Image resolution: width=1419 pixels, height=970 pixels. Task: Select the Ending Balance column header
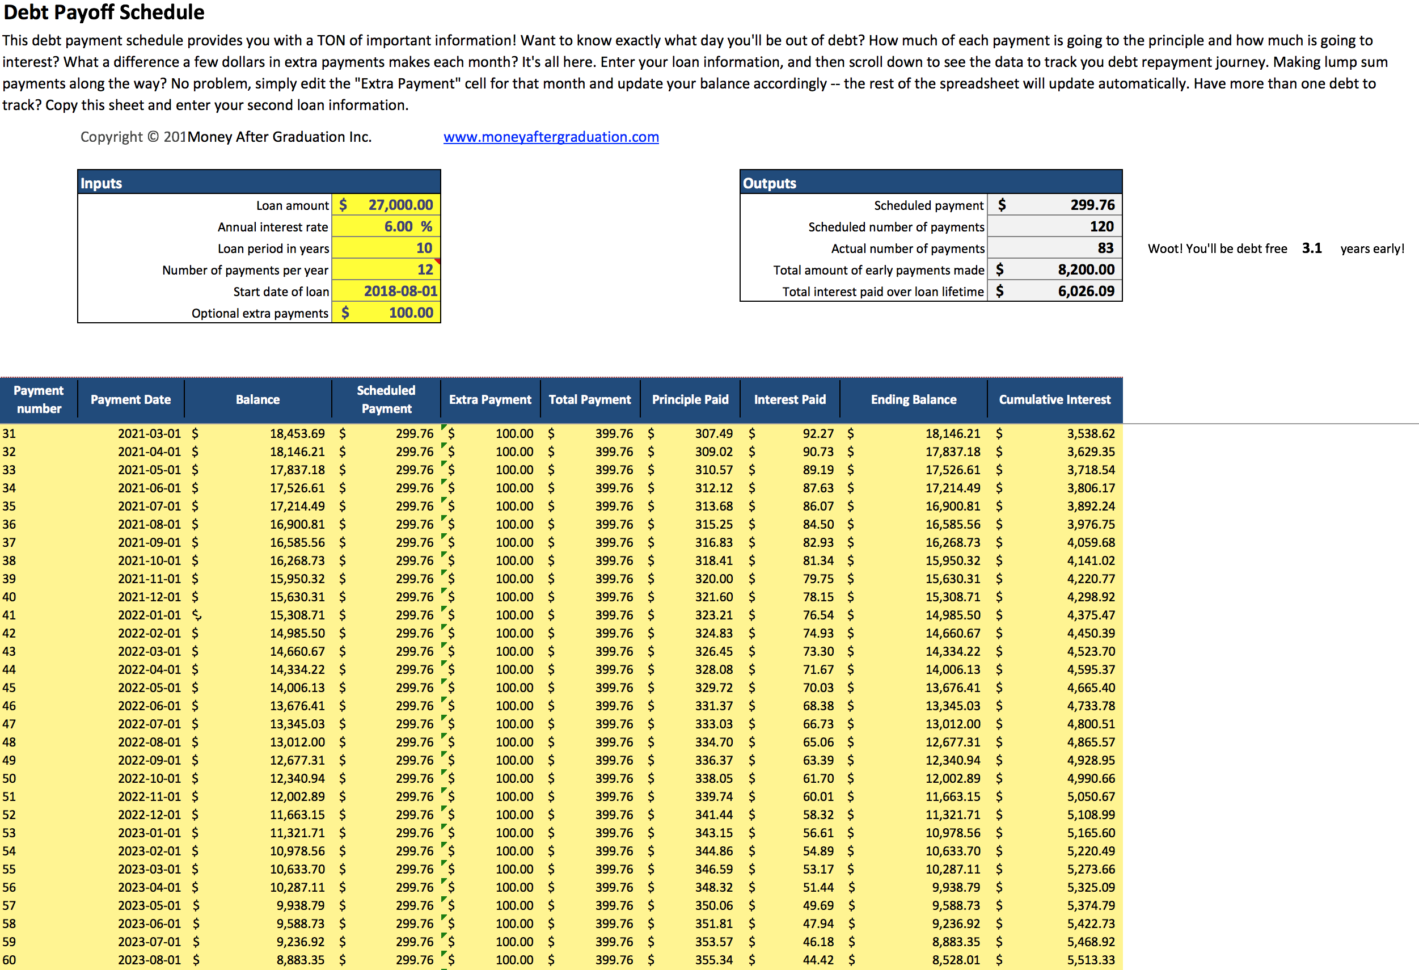coord(912,399)
